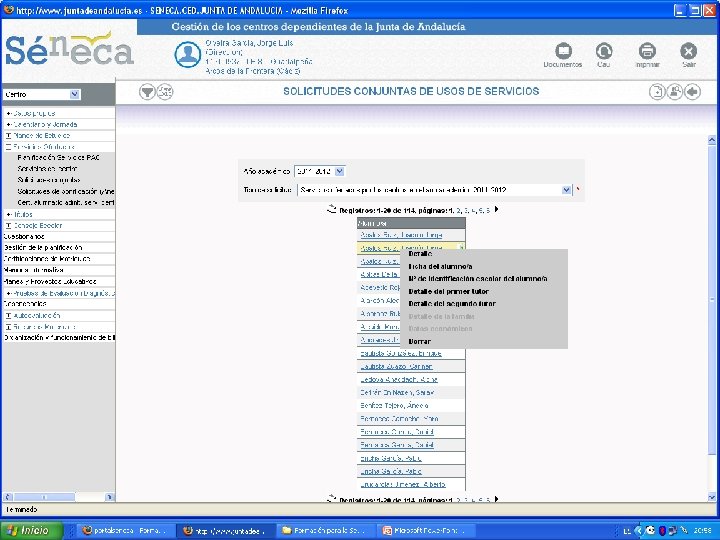Click the back arrow icon at top right
The image size is (720, 540).
[692, 92]
